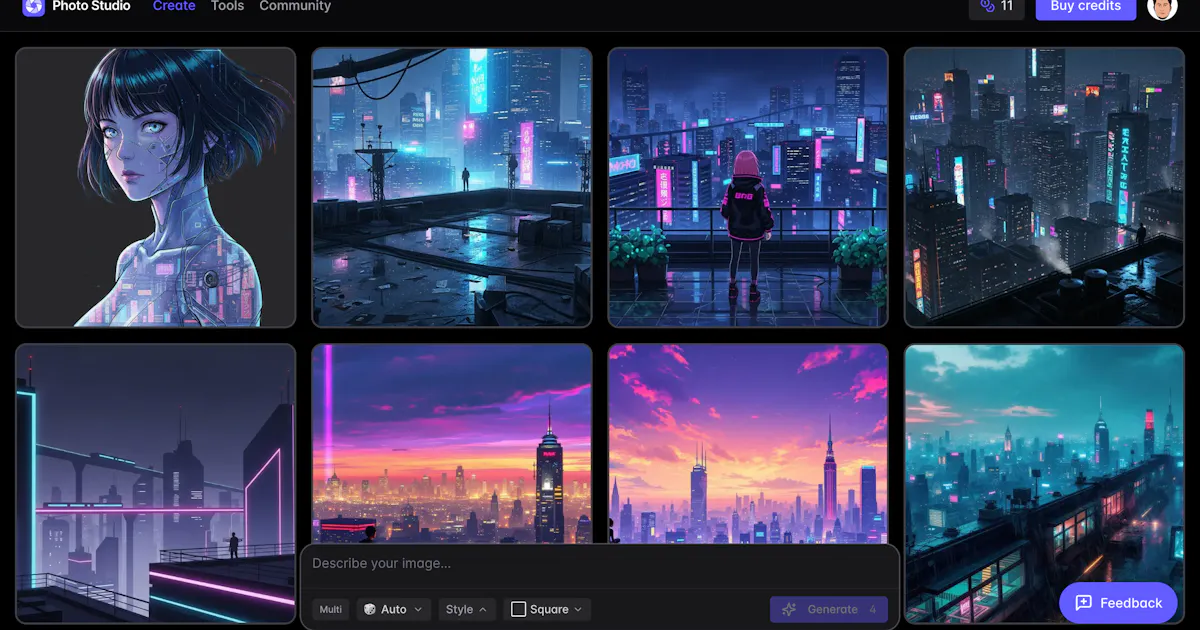Go to the Community tab
Image resolution: width=1200 pixels, height=630 pixels.
[x=295, y=6]
